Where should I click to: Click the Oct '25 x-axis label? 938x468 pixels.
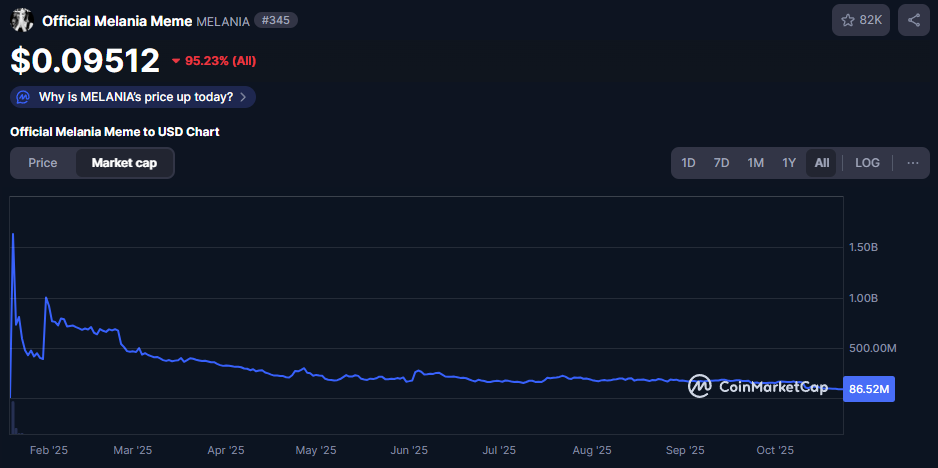click(x=775, y=450)
